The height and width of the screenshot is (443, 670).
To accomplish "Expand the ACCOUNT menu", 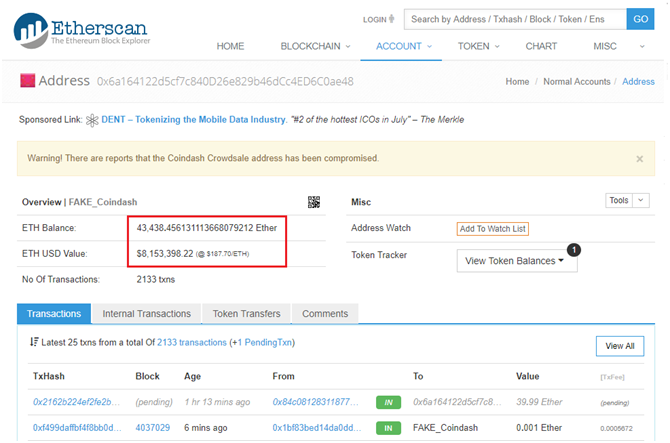I will [x=404, y=46].
